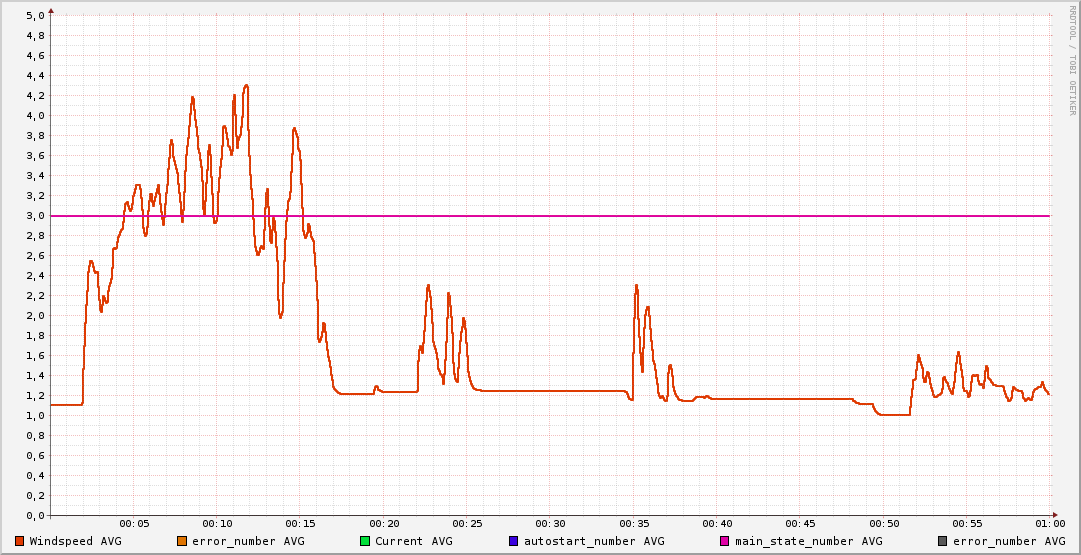The height and width of the screenshot is (555, 1081).
Task: Click the magenta main_state_number legend swatch
Action: click(725, 541)
